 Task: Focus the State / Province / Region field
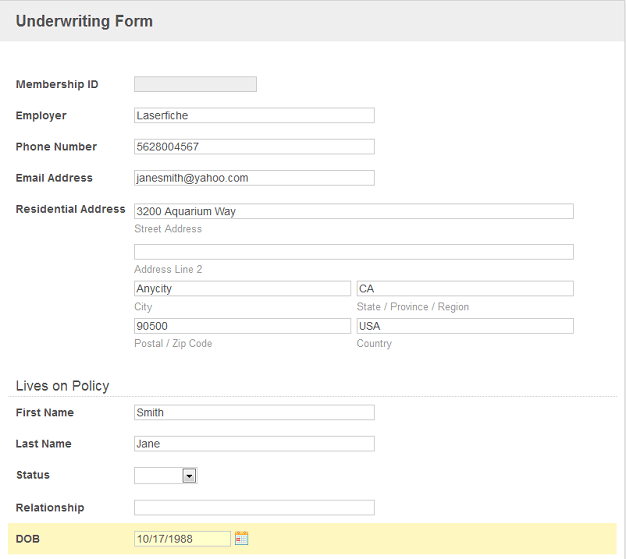pos(465,289)
